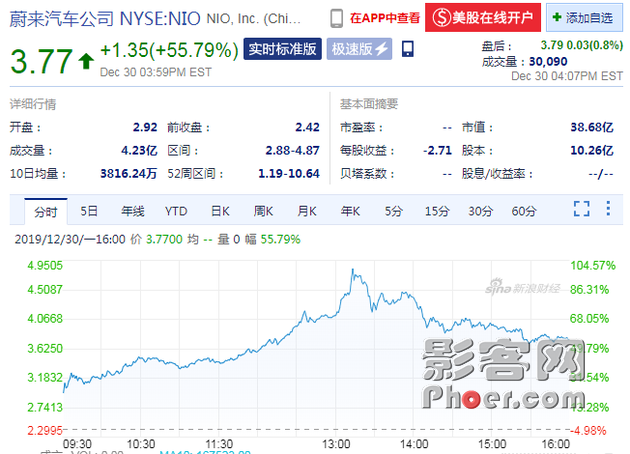Click the 美股在线开户 red button

pyautogui.click(x=483, y=17)
